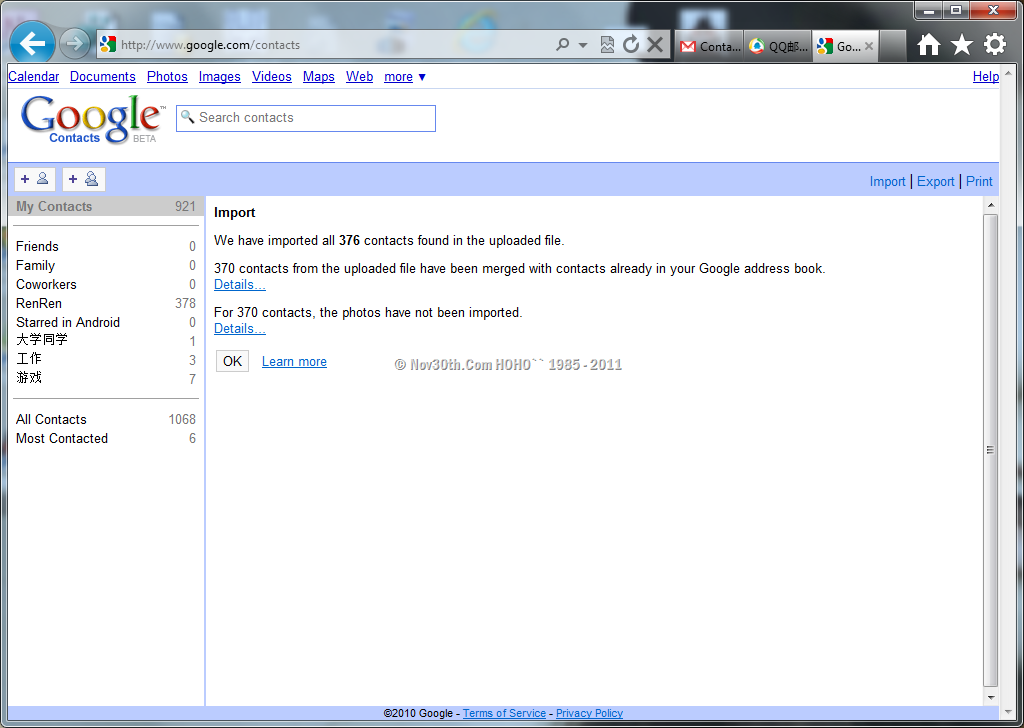Open the Web link
1024x728 pixels.
click(x=359, y=76)
